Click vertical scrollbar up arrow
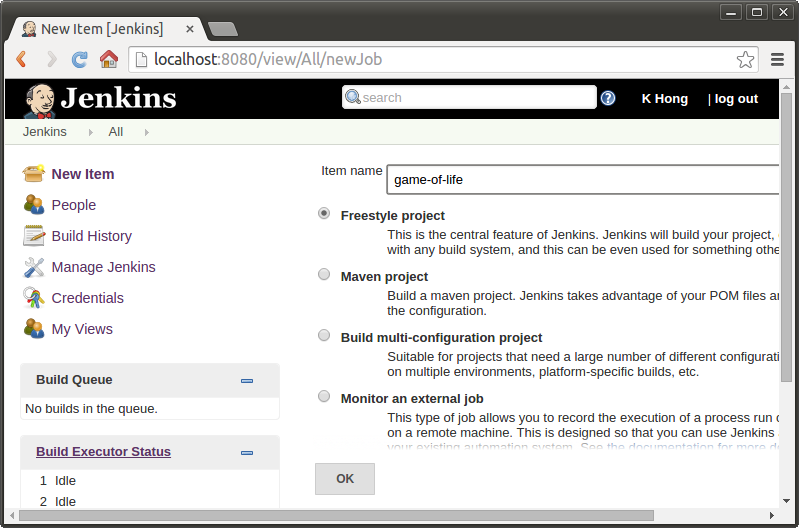 pos(786,87)
